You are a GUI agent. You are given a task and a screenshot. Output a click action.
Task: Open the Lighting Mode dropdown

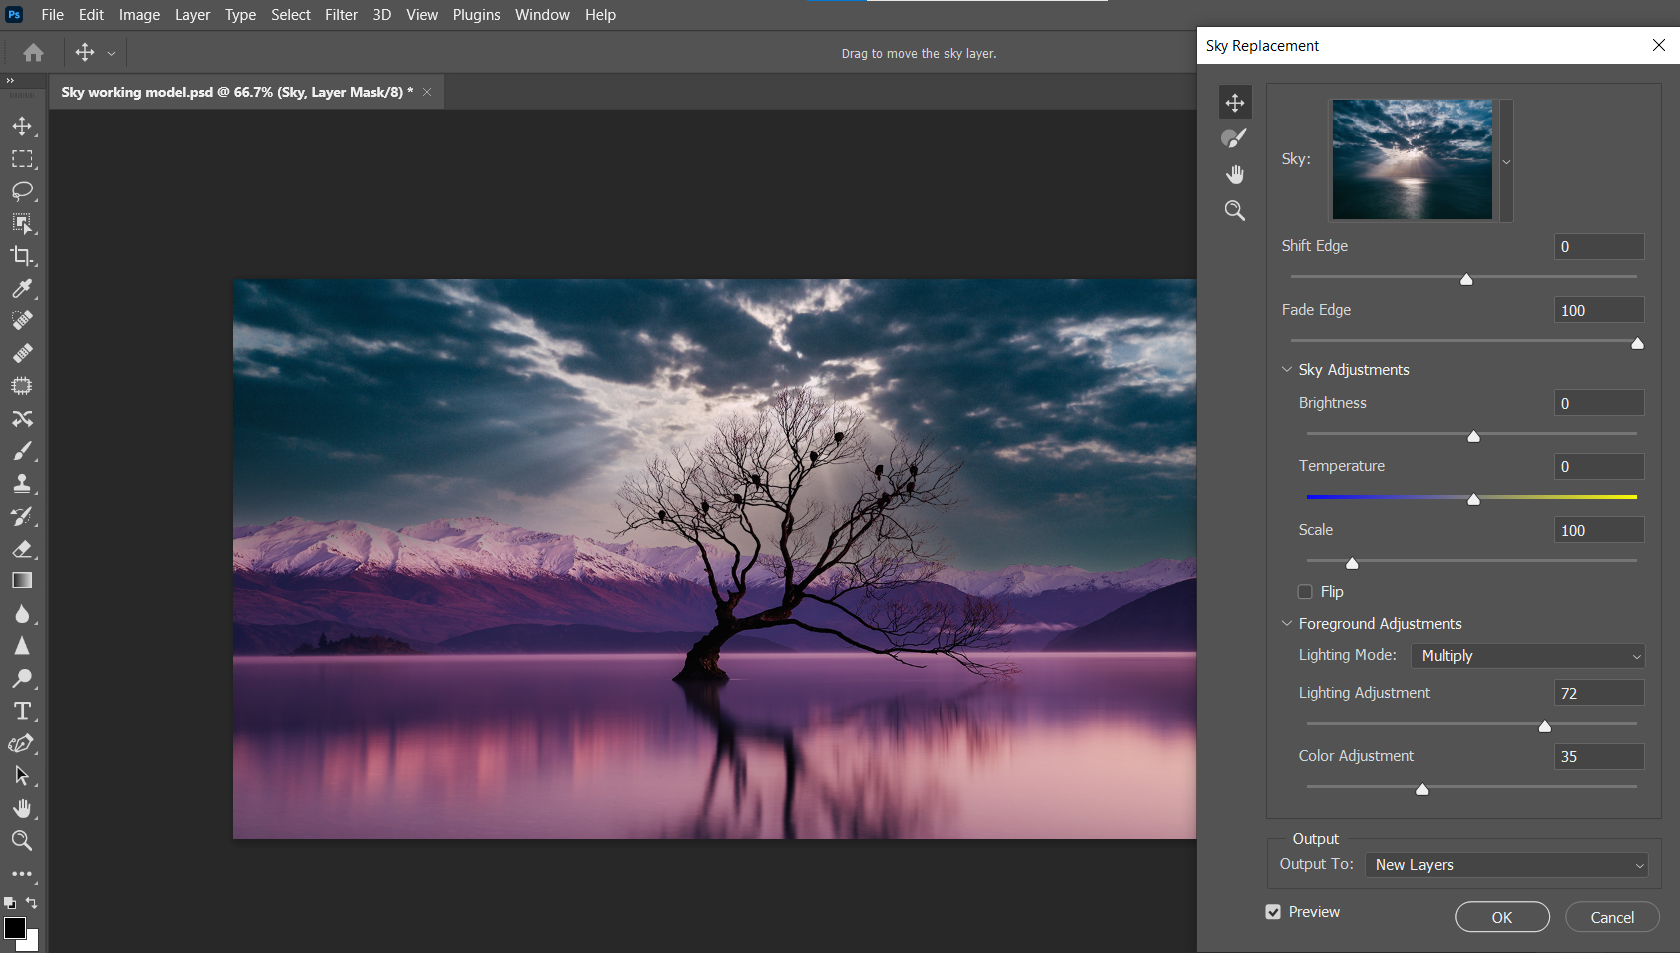(1528, 656)
